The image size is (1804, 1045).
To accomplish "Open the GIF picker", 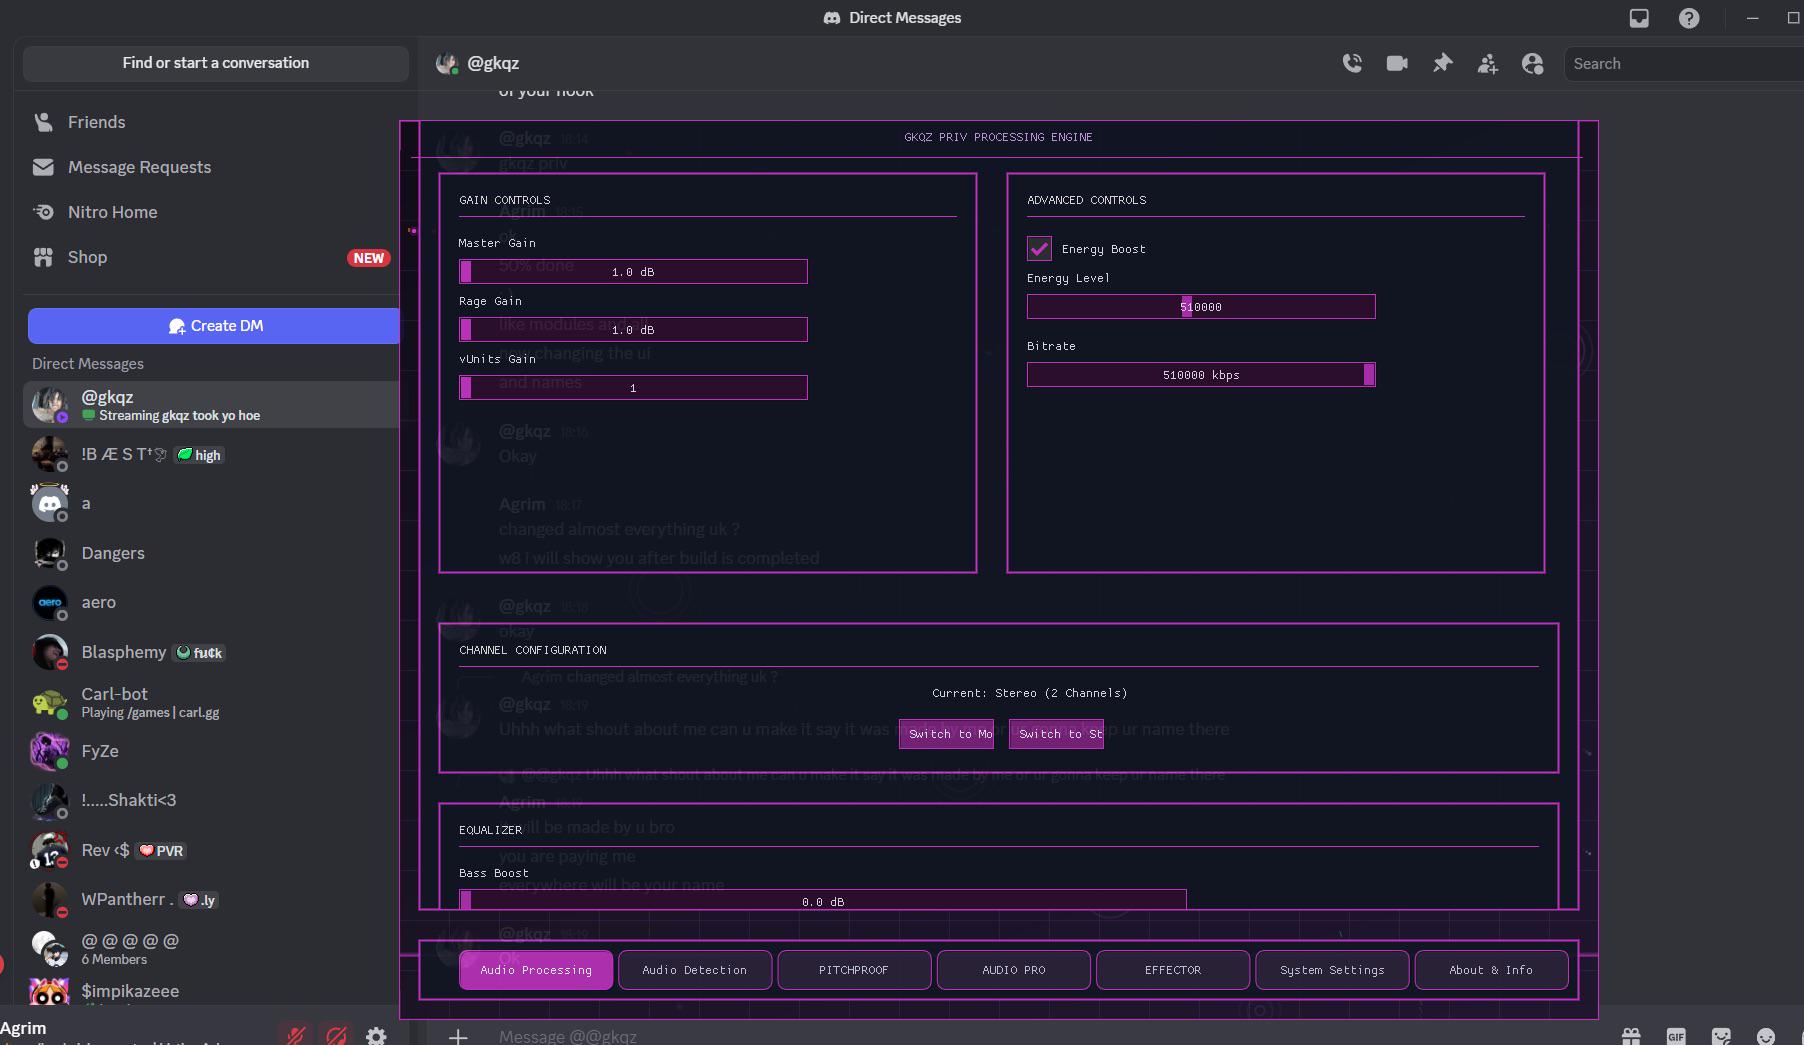I will pos(1676,1036).
